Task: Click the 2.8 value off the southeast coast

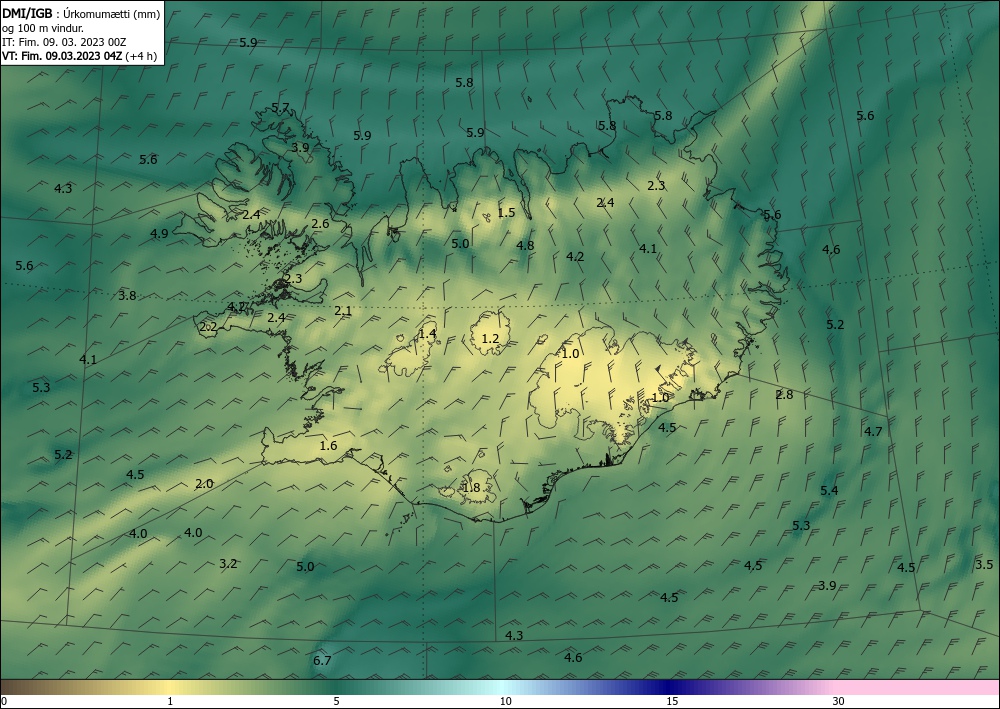Action: pos(784,395)
